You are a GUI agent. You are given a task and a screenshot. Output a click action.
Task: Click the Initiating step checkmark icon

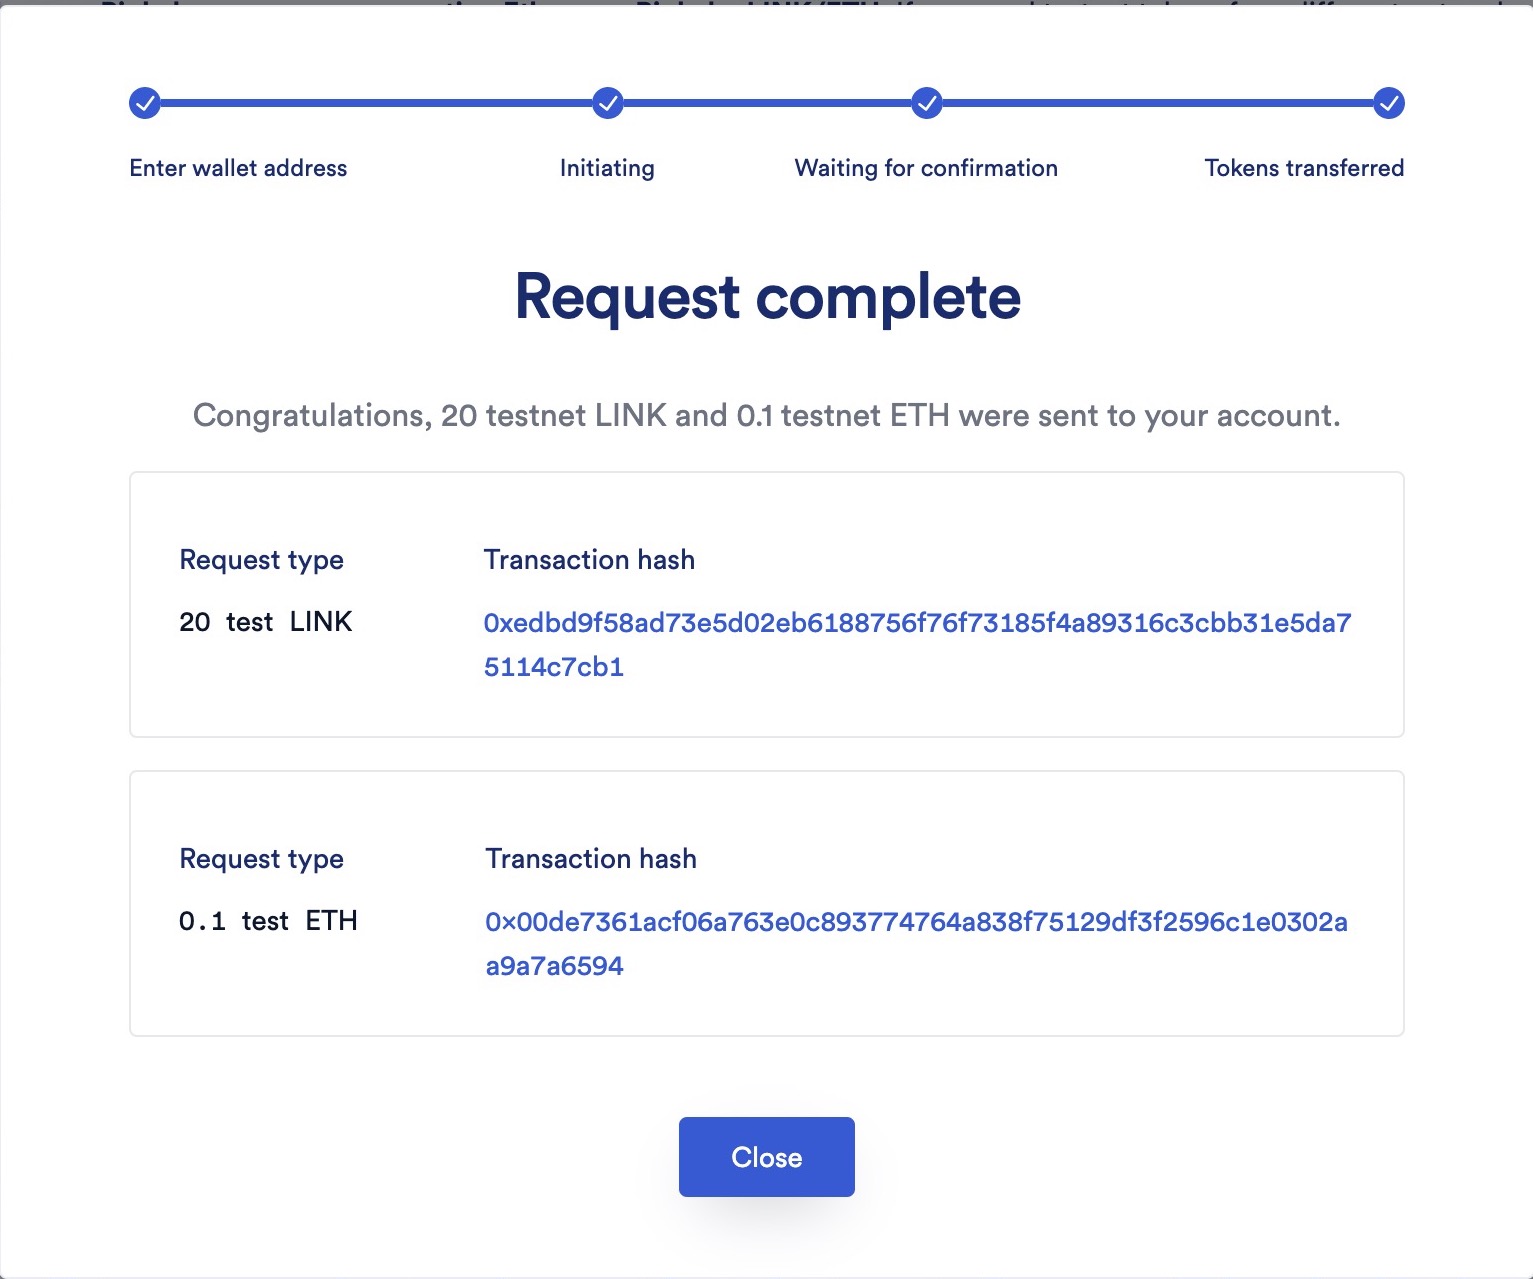point(608,103)
